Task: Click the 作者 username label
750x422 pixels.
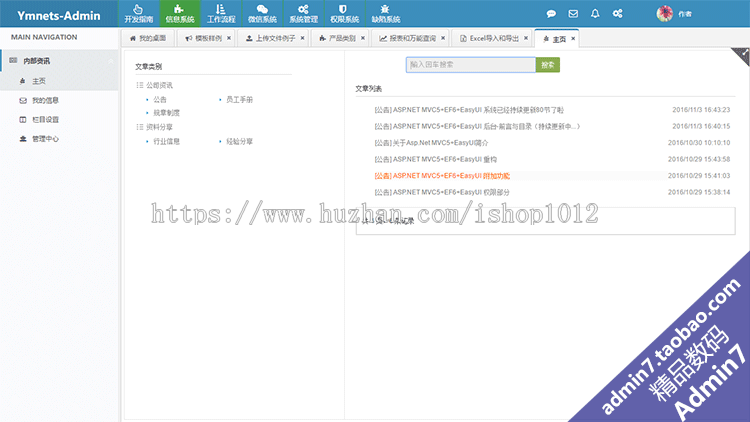Action: [685, 14]
